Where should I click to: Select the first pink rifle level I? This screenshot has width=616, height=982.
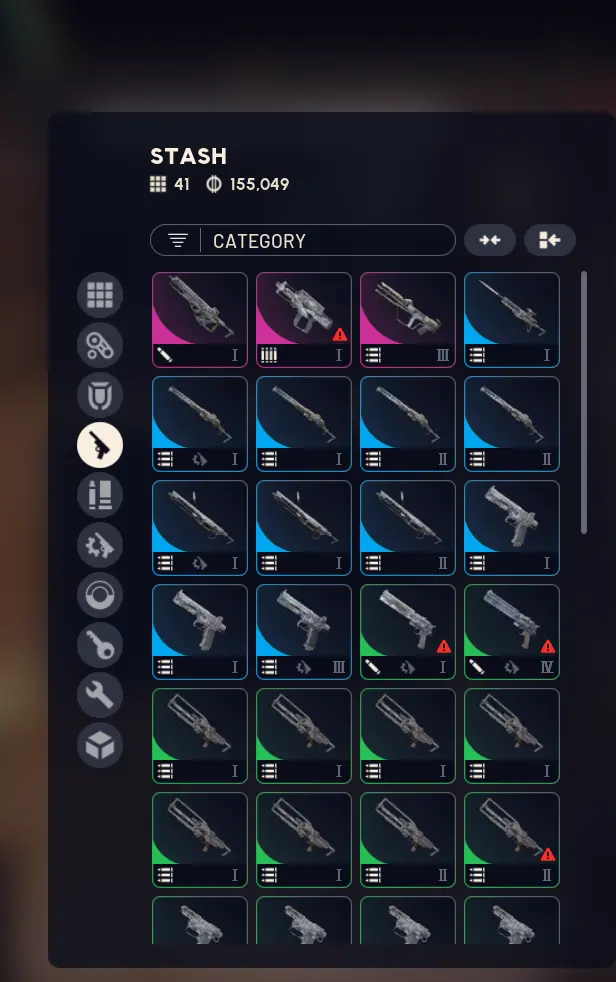pyautogui.click(x=200, y=320)
